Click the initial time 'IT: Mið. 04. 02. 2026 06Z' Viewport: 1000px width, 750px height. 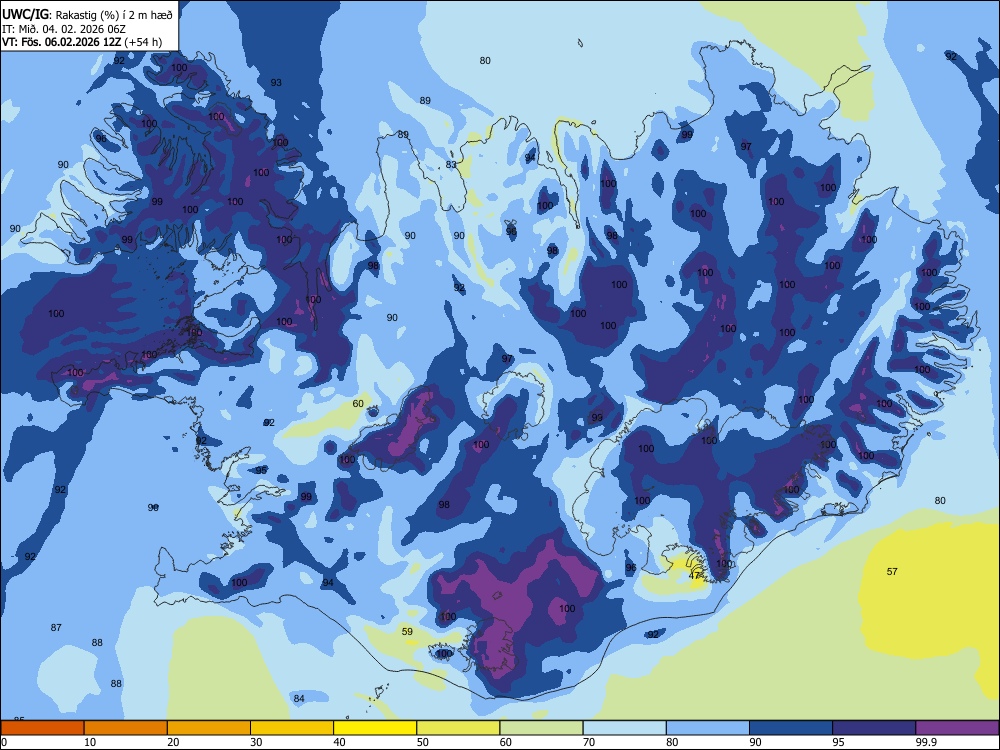coord(64,29)
